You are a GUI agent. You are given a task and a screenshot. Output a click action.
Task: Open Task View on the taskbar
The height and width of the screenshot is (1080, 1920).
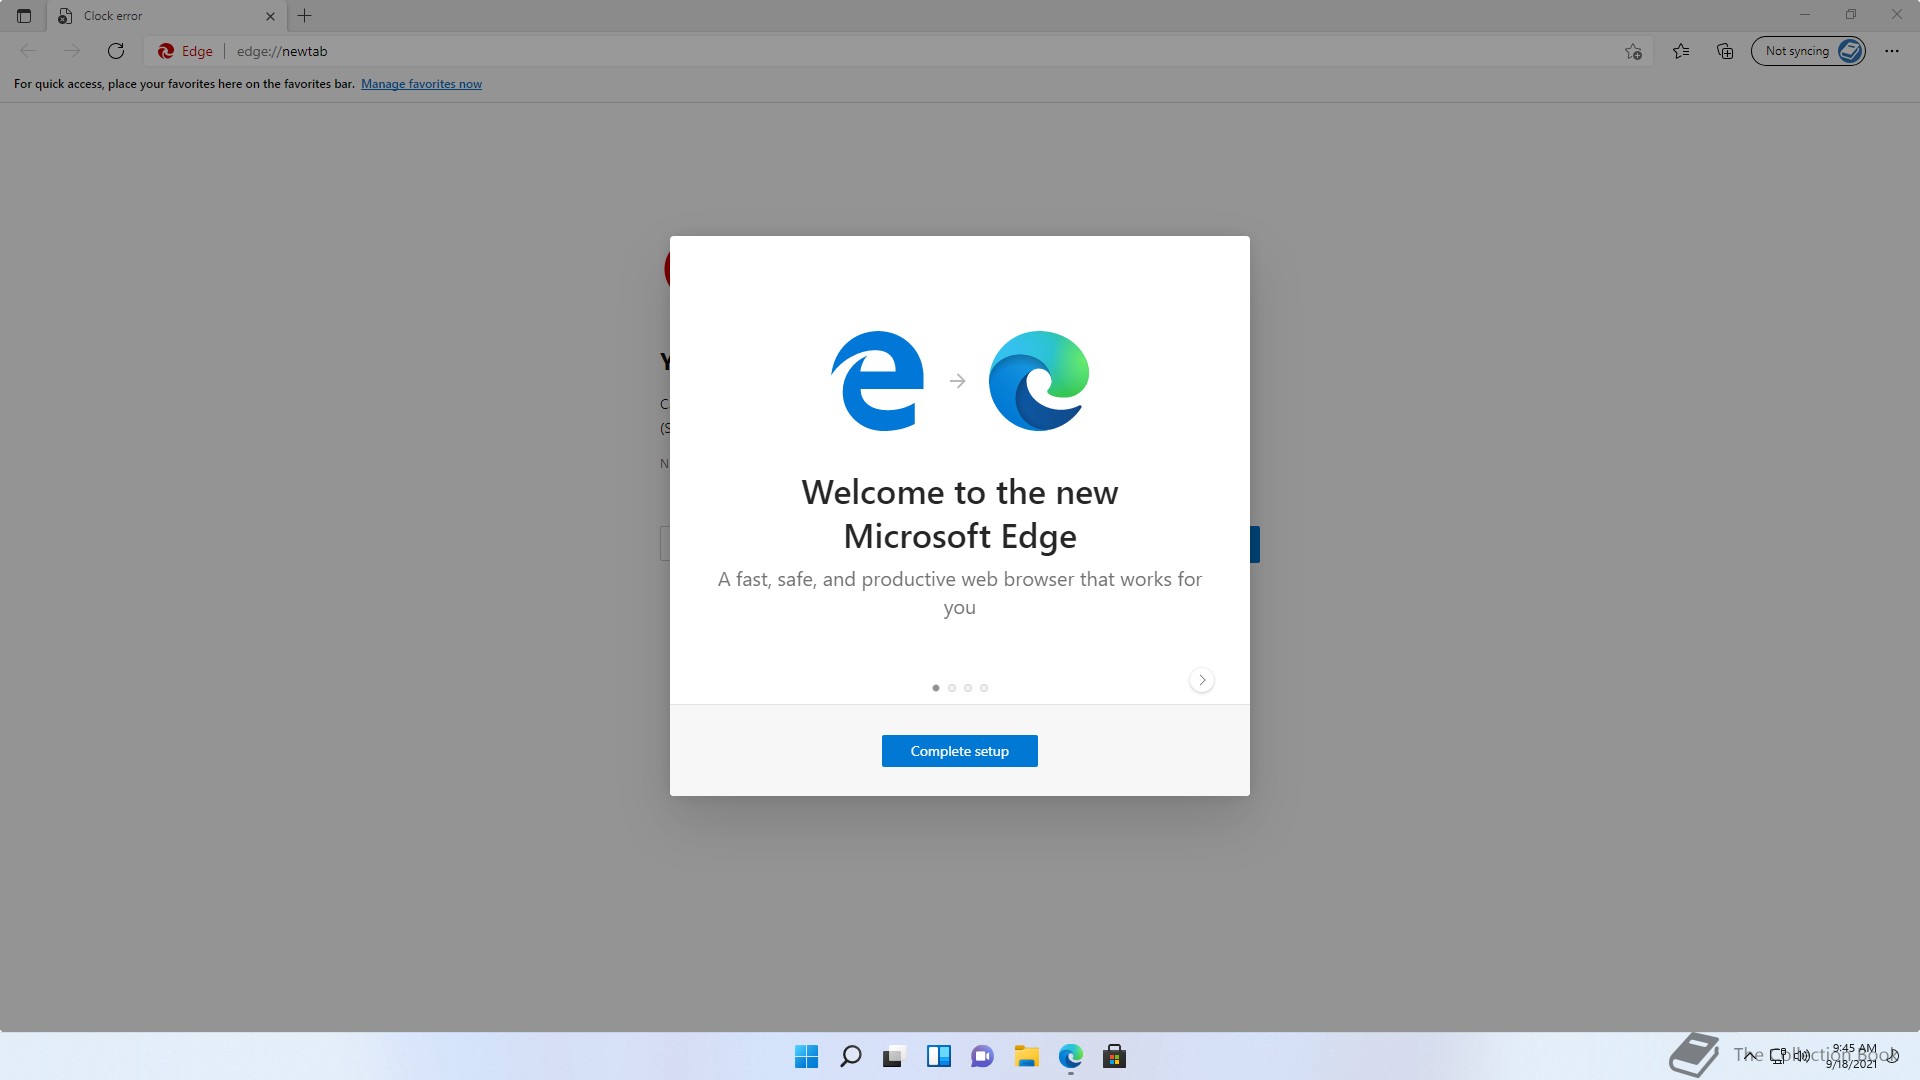(894, 1056)
